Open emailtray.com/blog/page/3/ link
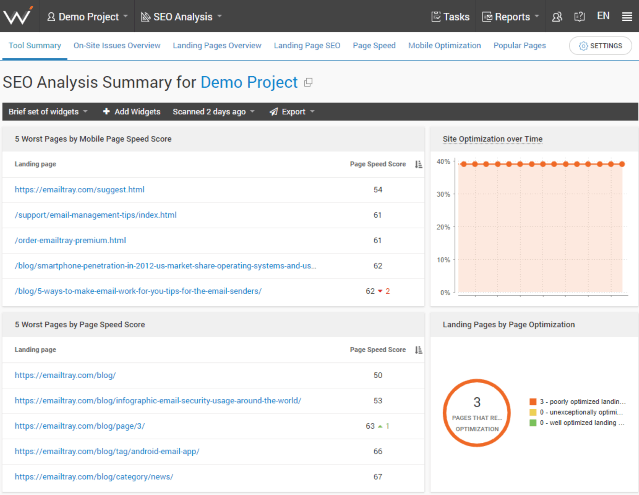The width and height of the screenshot is (639, 495). click(80, 426)
